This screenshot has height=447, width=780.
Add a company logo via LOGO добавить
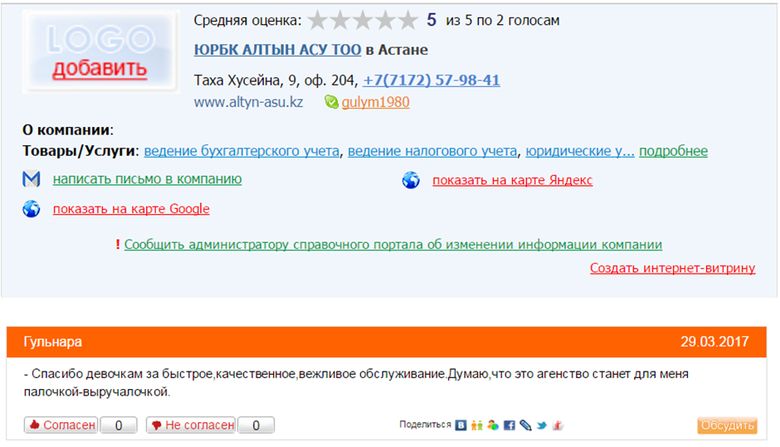[x=100, y=51]
